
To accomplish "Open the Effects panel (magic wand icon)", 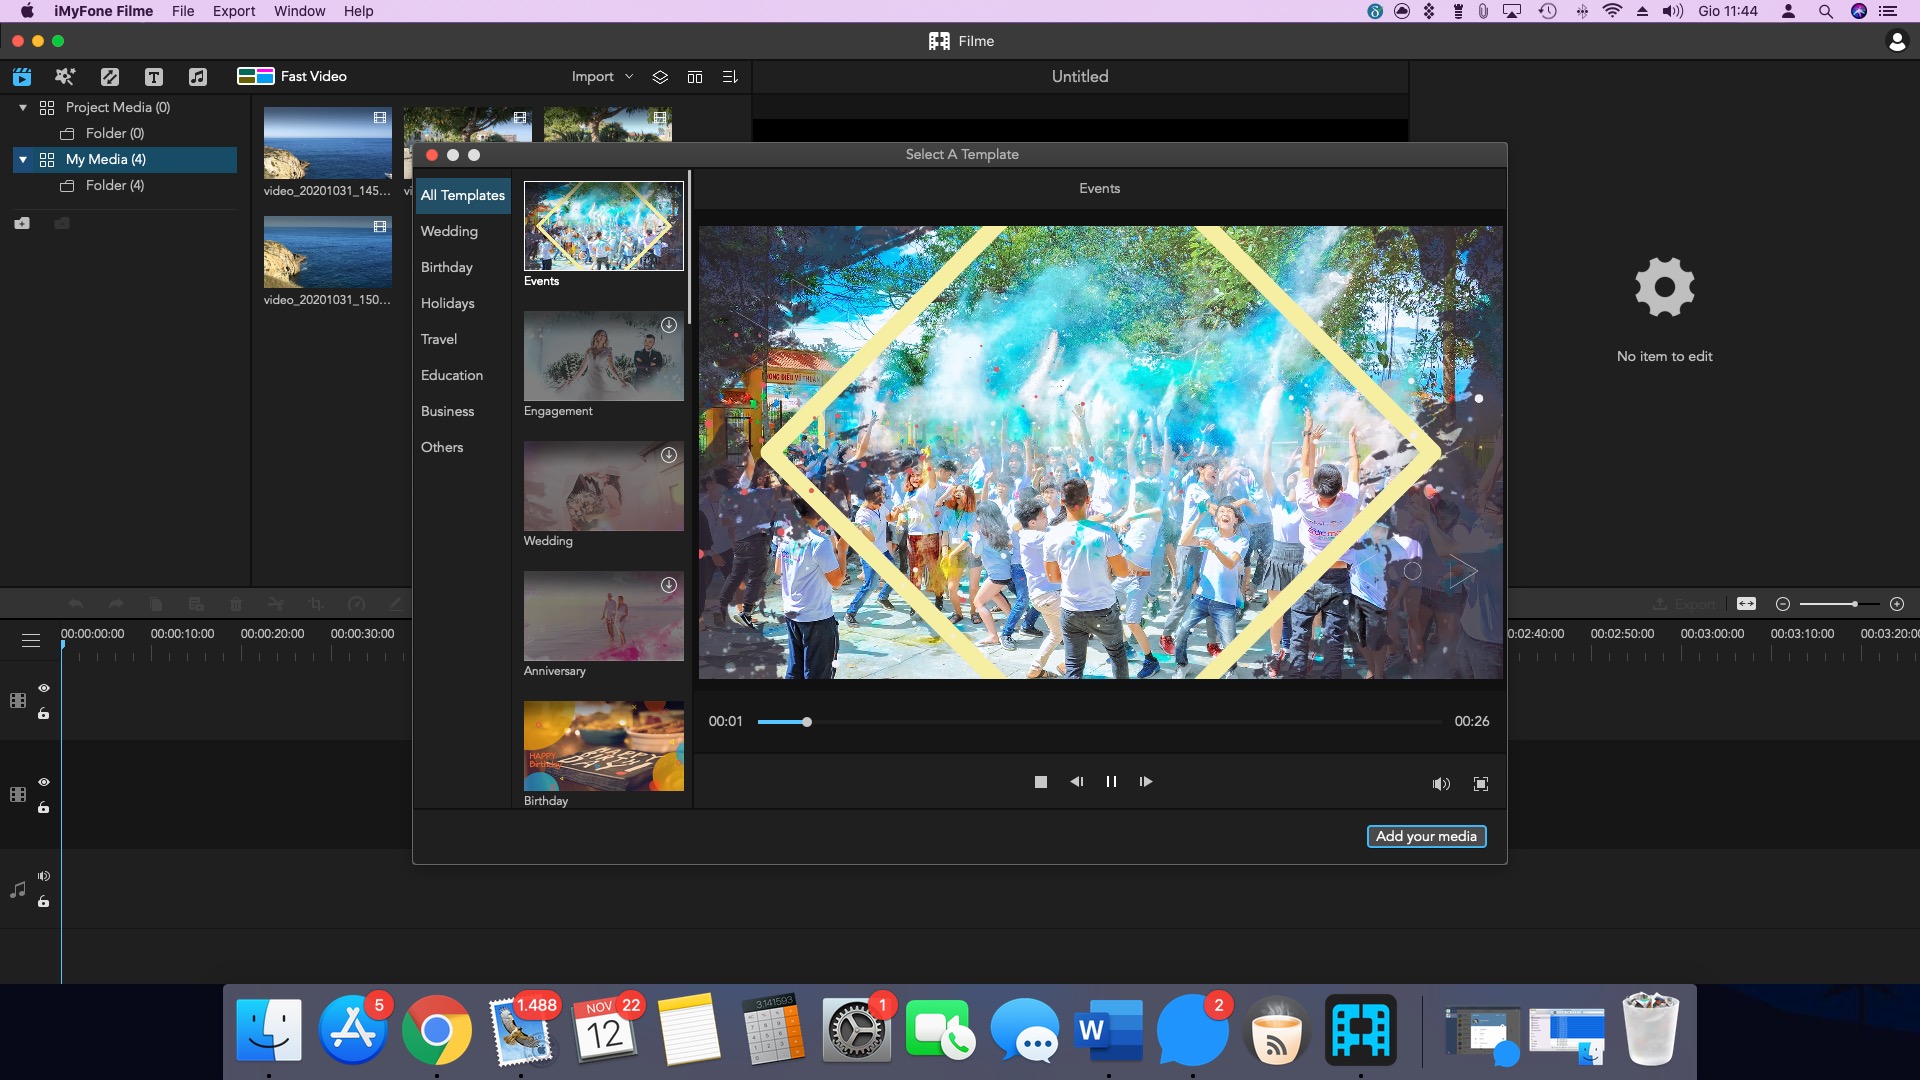I will coord(64,76).
